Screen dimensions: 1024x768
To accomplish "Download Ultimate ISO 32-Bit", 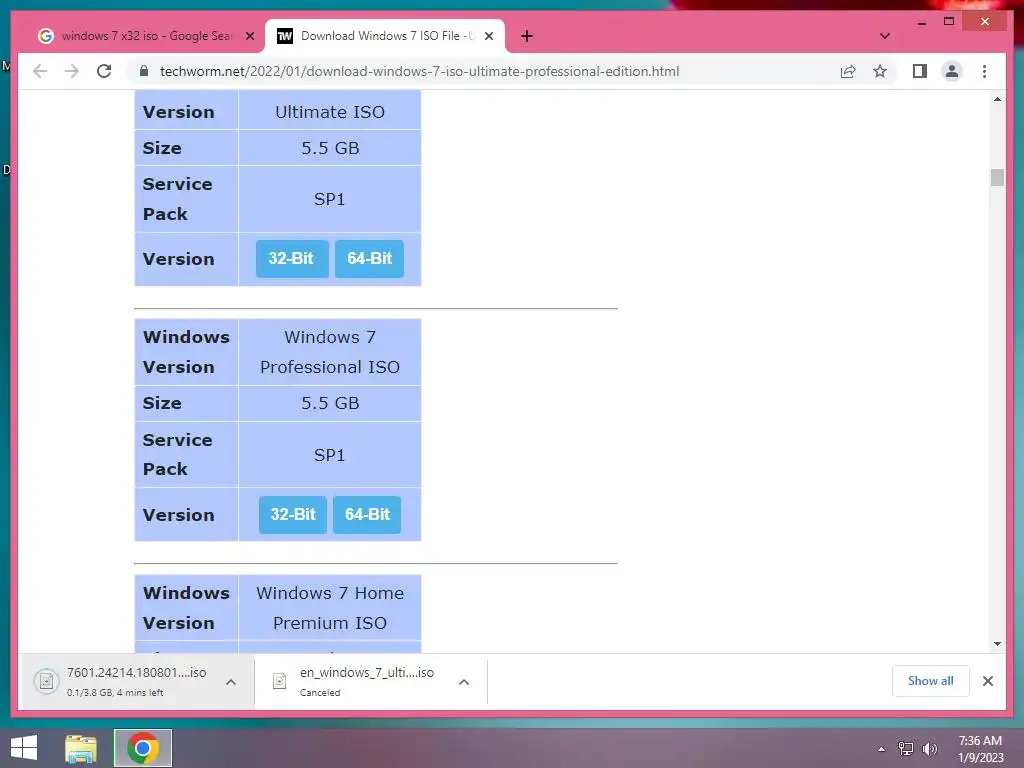I will click(x=292, y=259).
